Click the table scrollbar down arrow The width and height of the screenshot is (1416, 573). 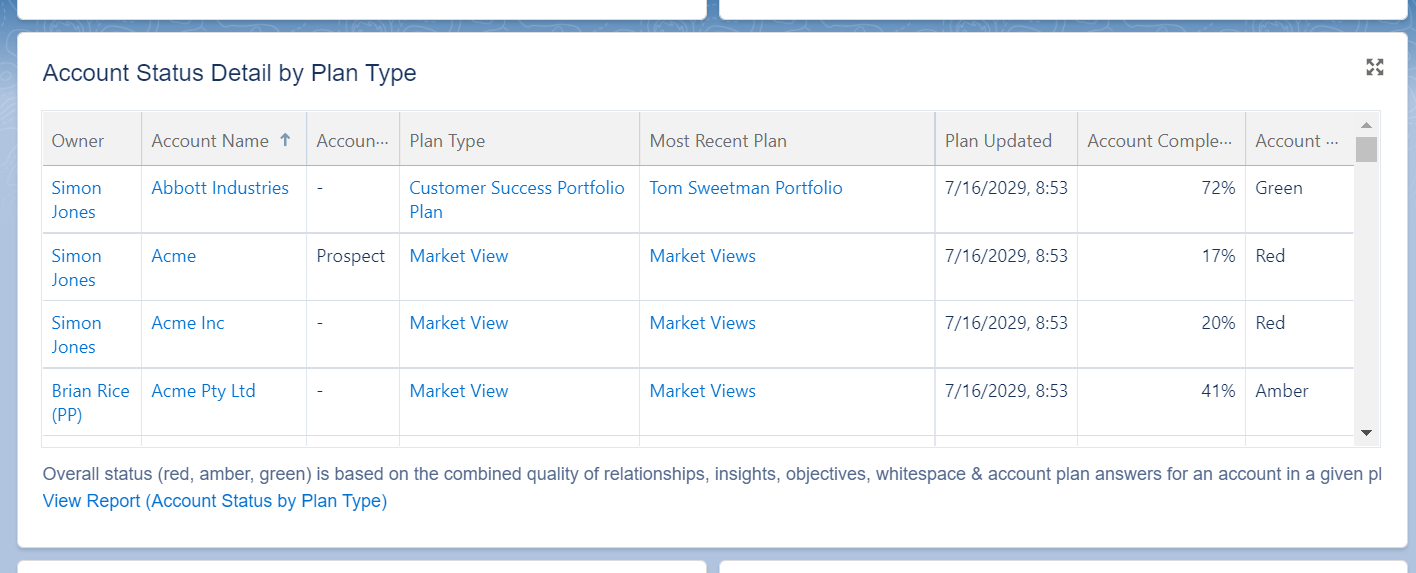[x=1366, y=433]
